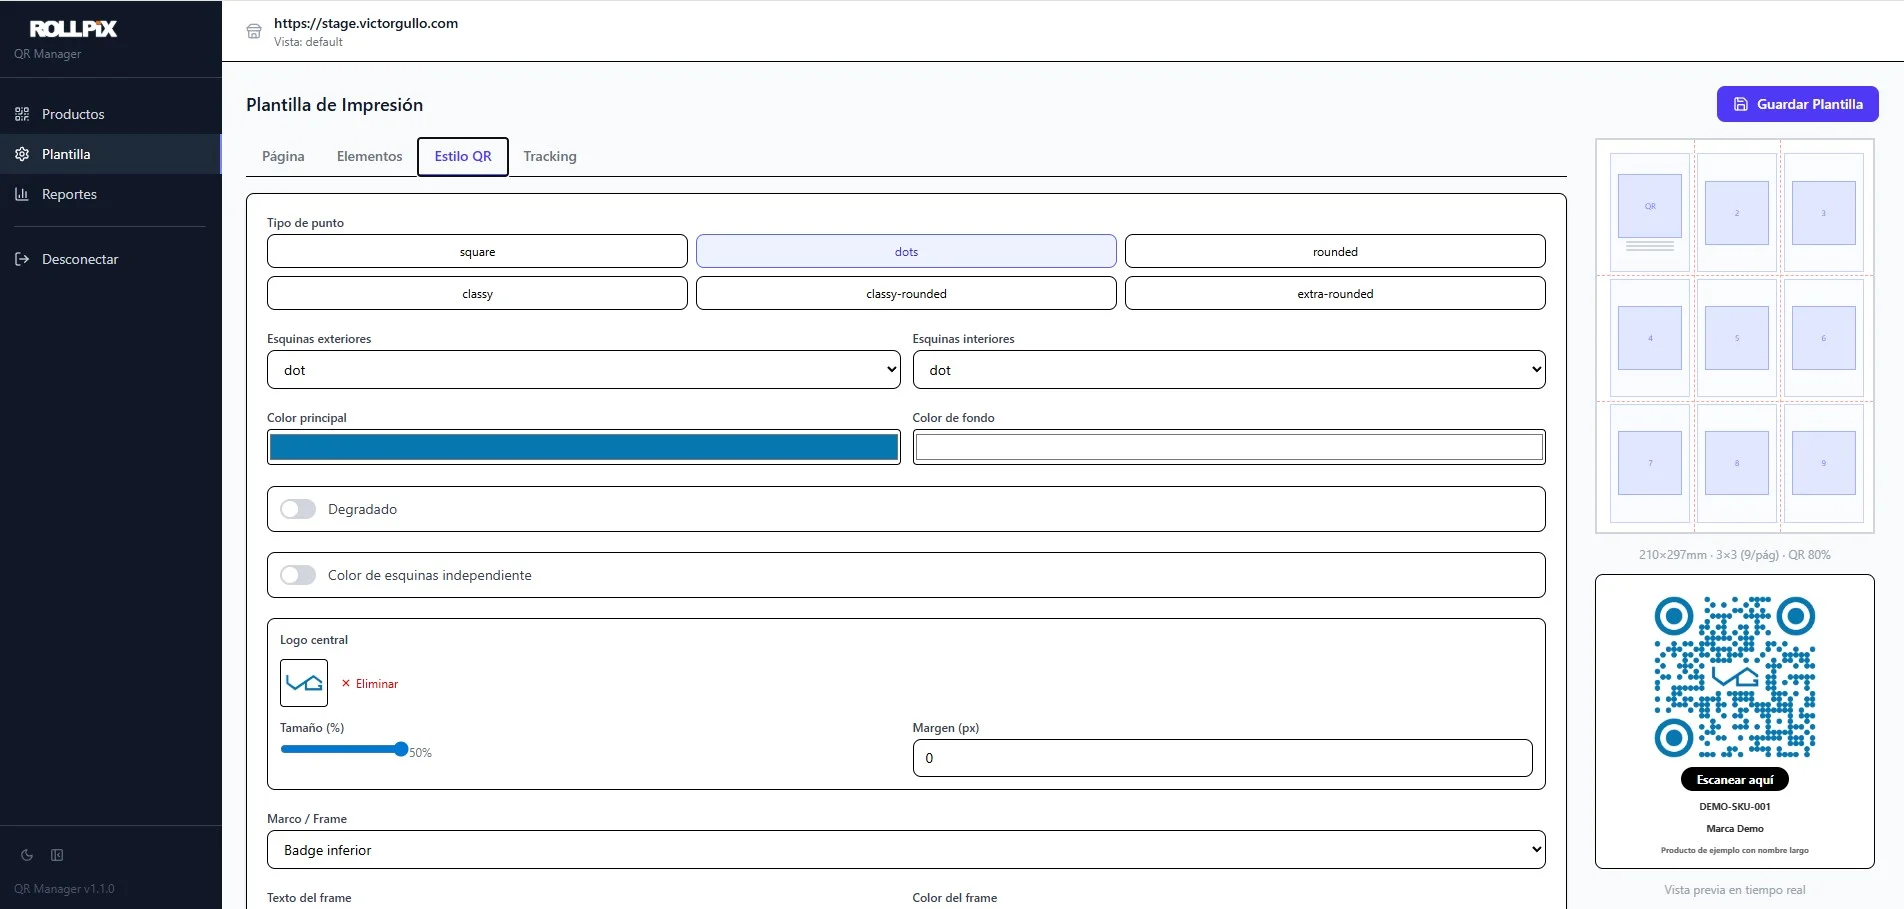
Task: Click cell 3 in the page layout preview
Action: click(1824, 213)
